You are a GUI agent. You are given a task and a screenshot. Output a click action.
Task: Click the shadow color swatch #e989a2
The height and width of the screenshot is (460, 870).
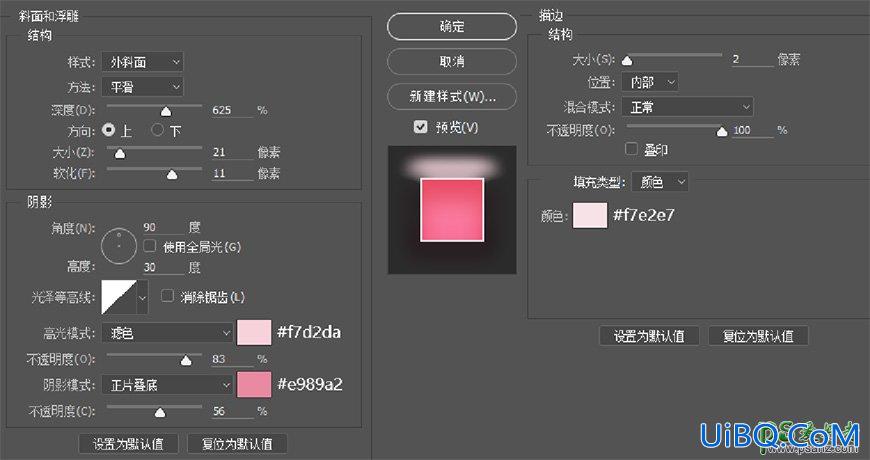click(254, 385)
